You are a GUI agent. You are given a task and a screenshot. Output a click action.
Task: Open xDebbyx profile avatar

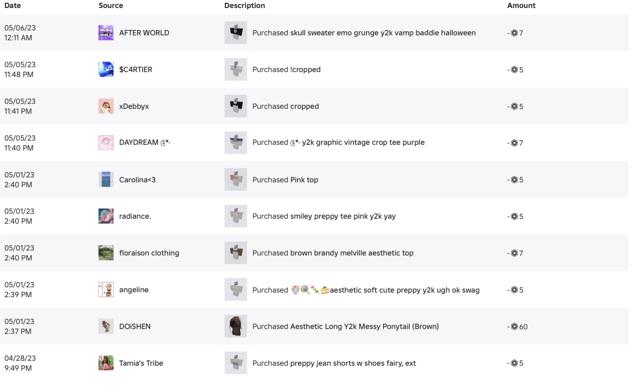click(x=106, y=106)
